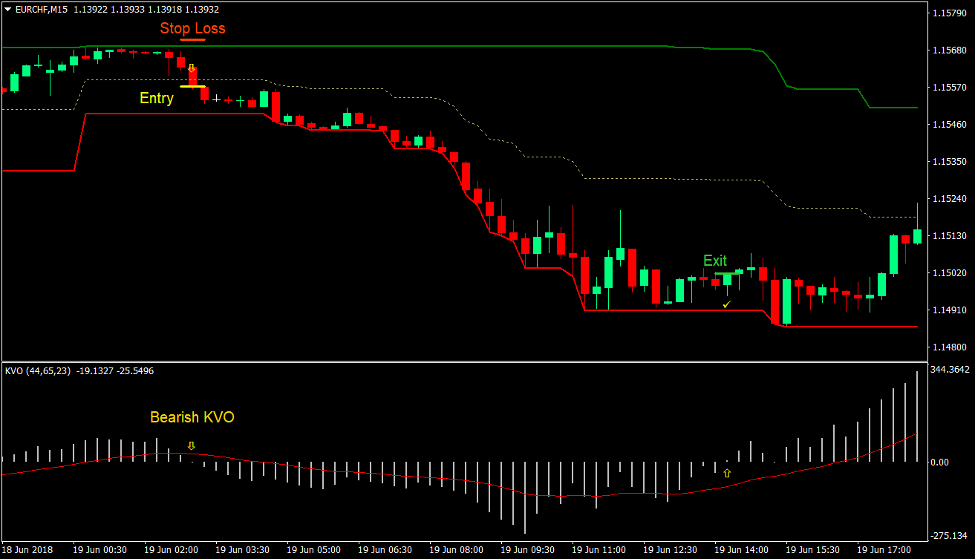Click the 19 Jun 05:00 time label
The height and width of the screenshot is (560, 977).
[313, 550]
